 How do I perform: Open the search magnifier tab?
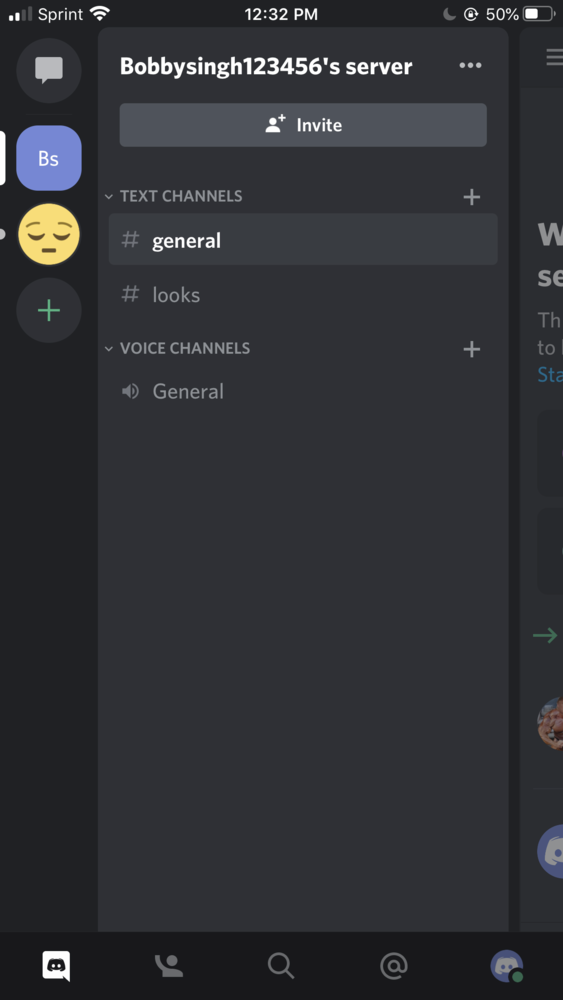coord(281,966)
